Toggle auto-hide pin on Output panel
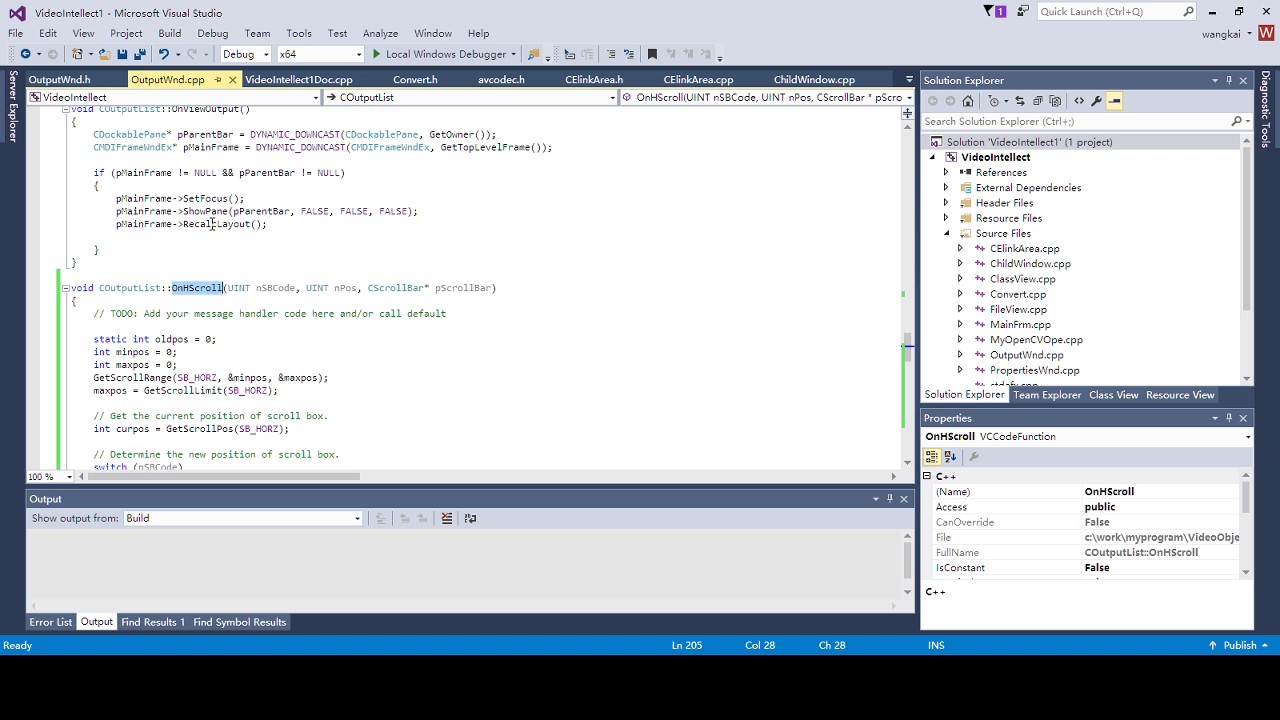This screenshot has width=1280, height=720. [889, 498]
